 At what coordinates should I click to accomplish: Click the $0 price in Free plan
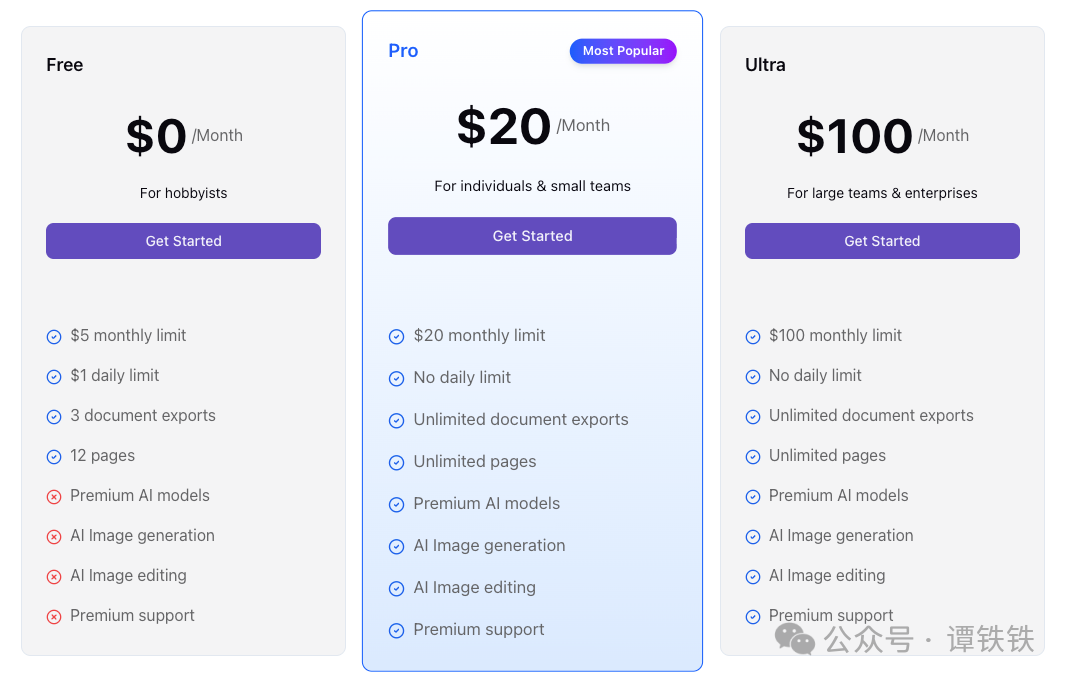pyautogui.click(x=156, y=136)
